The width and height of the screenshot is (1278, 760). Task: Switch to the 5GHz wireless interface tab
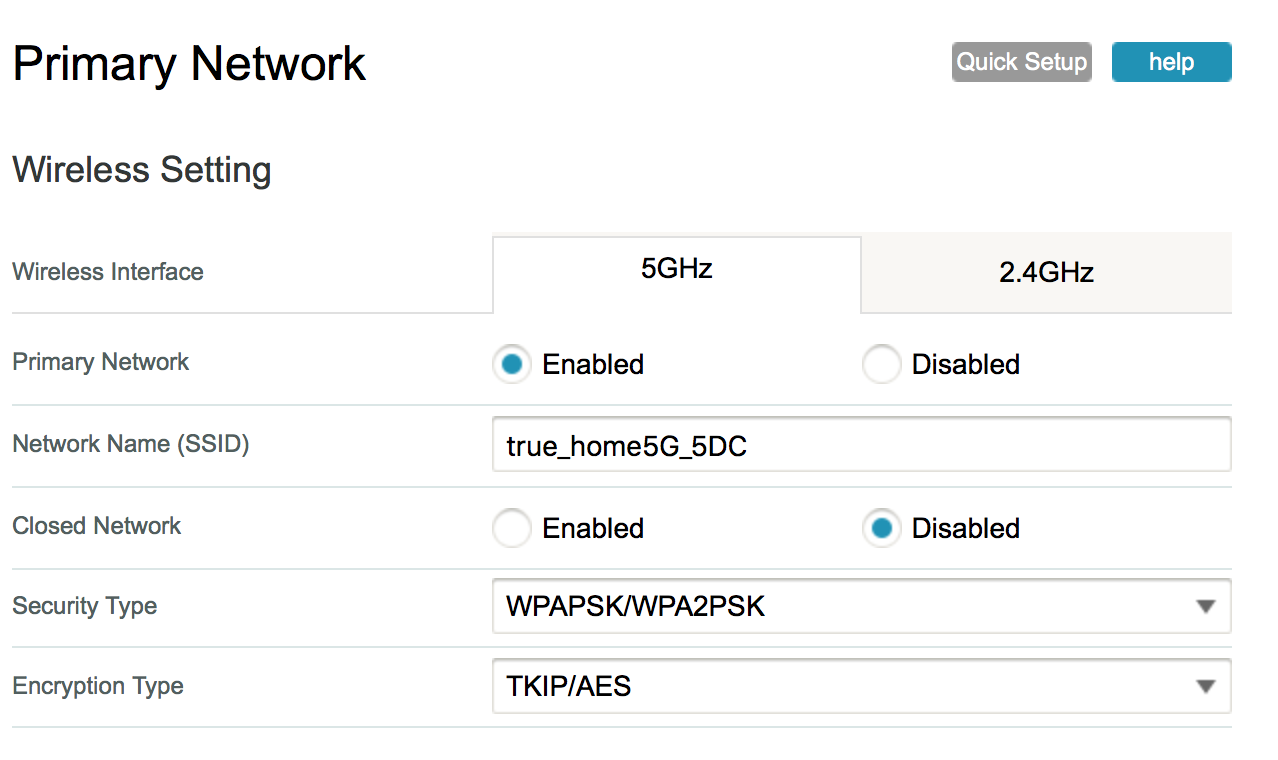click(x=676, y=270)
